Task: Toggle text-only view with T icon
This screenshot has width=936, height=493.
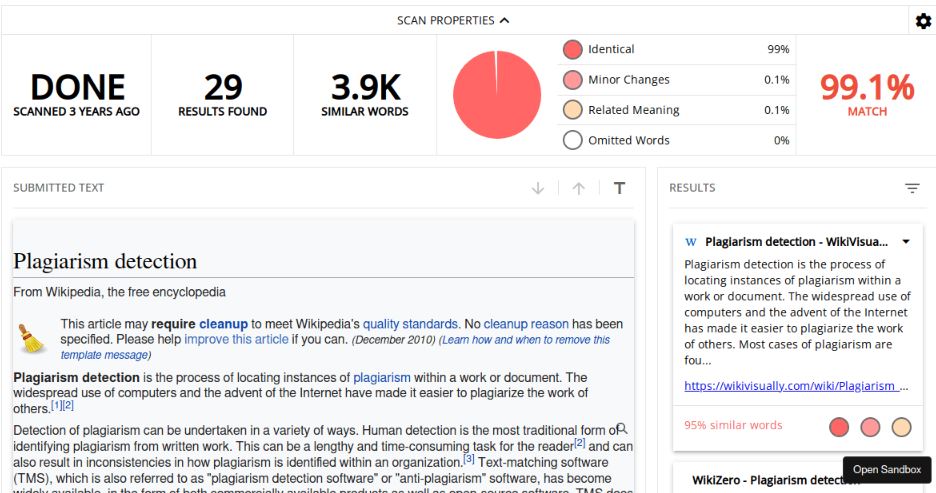Action: click(620, 189)
